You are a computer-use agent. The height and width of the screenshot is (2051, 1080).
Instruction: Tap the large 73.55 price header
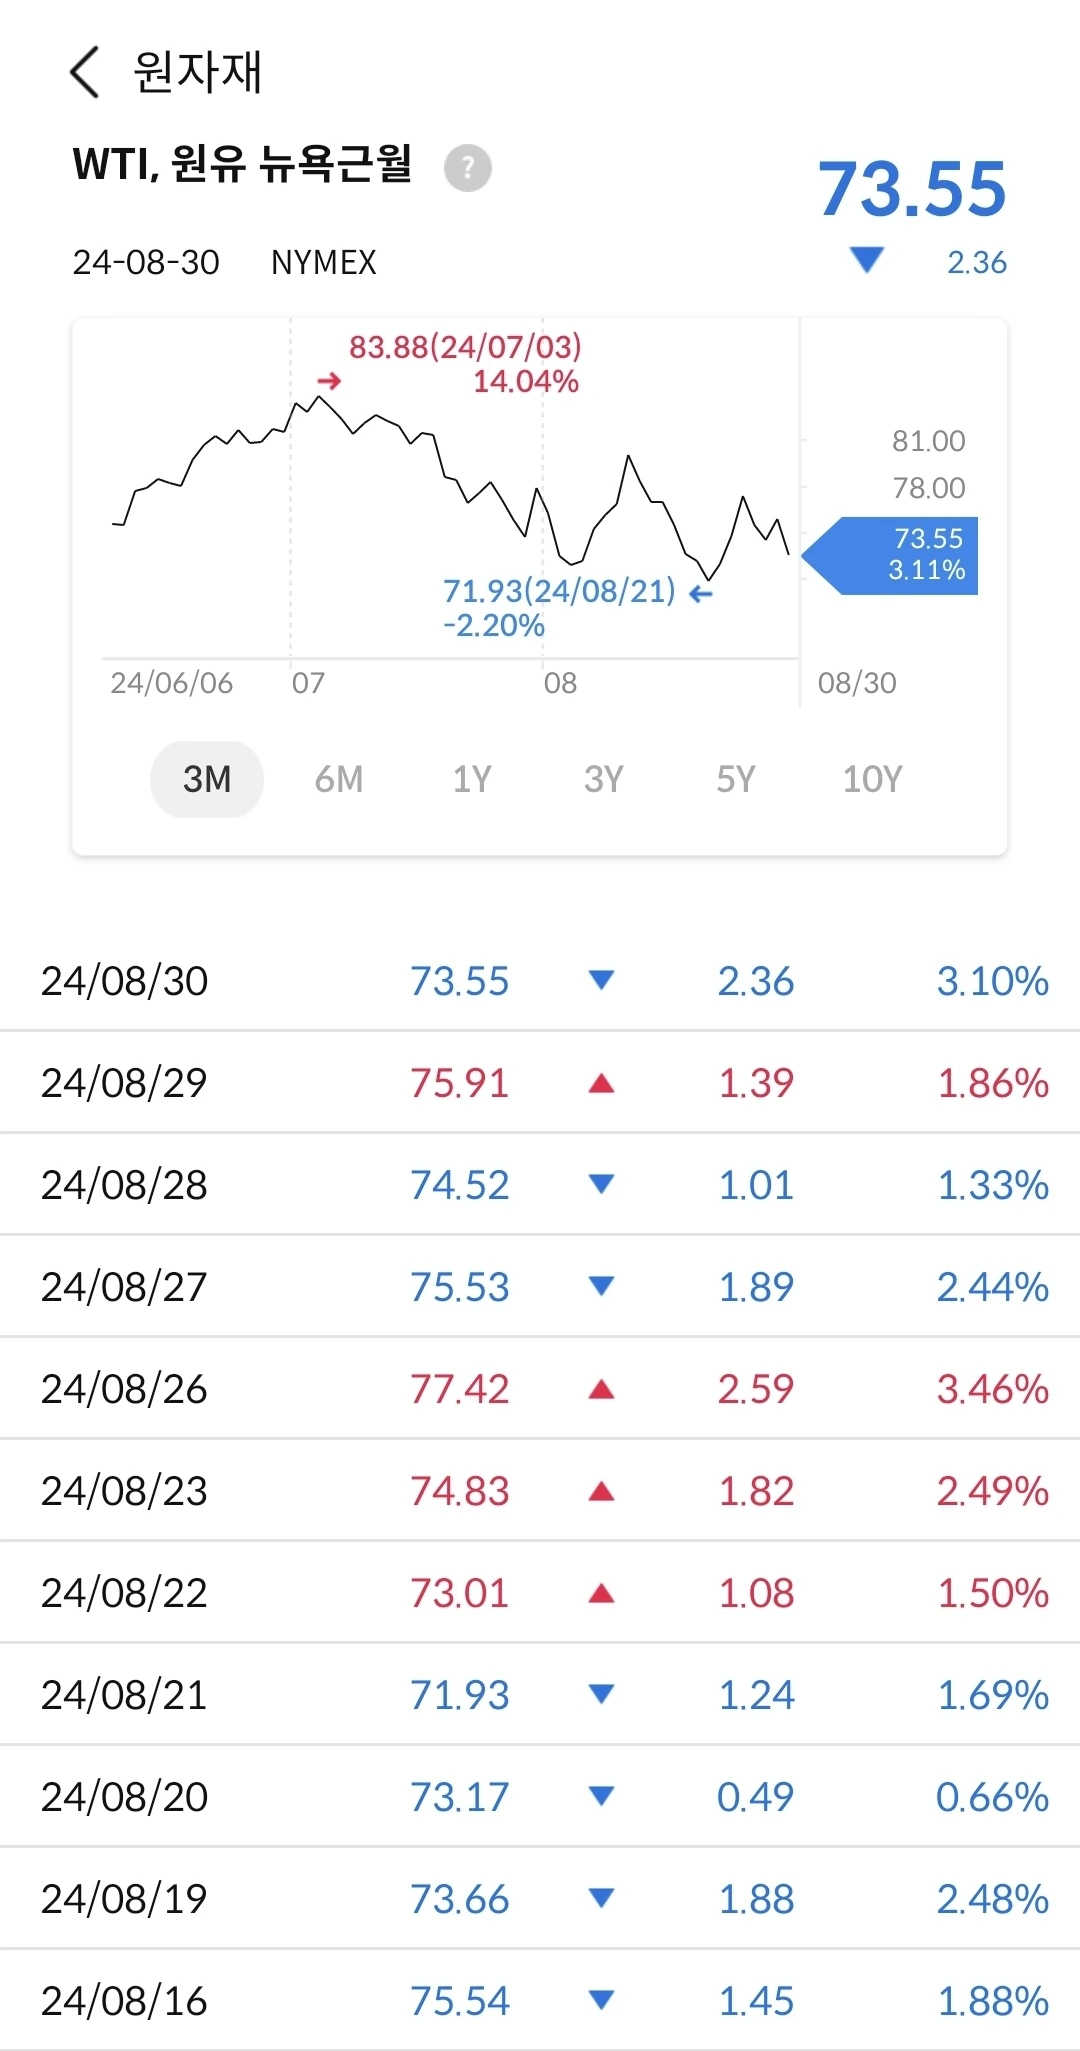(911, 189)
